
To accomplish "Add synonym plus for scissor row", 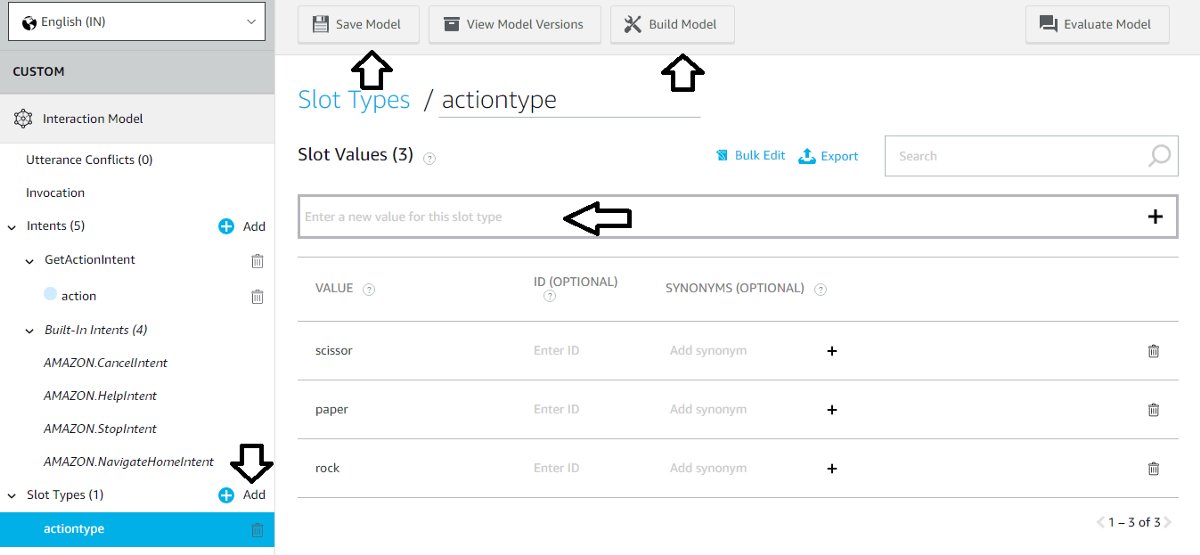I will 831,351.
